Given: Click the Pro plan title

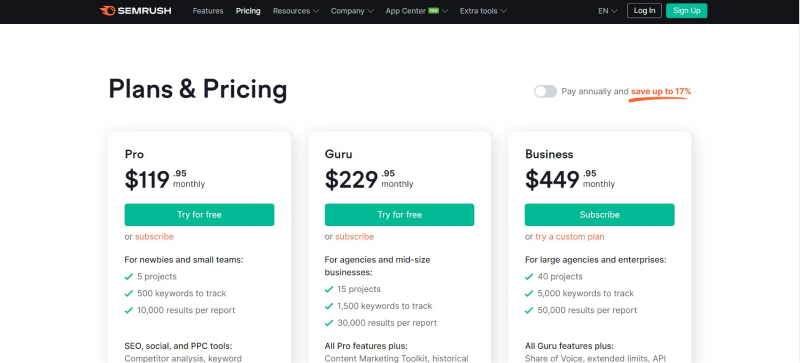Looking at the screenshot, I should (134, 154).
